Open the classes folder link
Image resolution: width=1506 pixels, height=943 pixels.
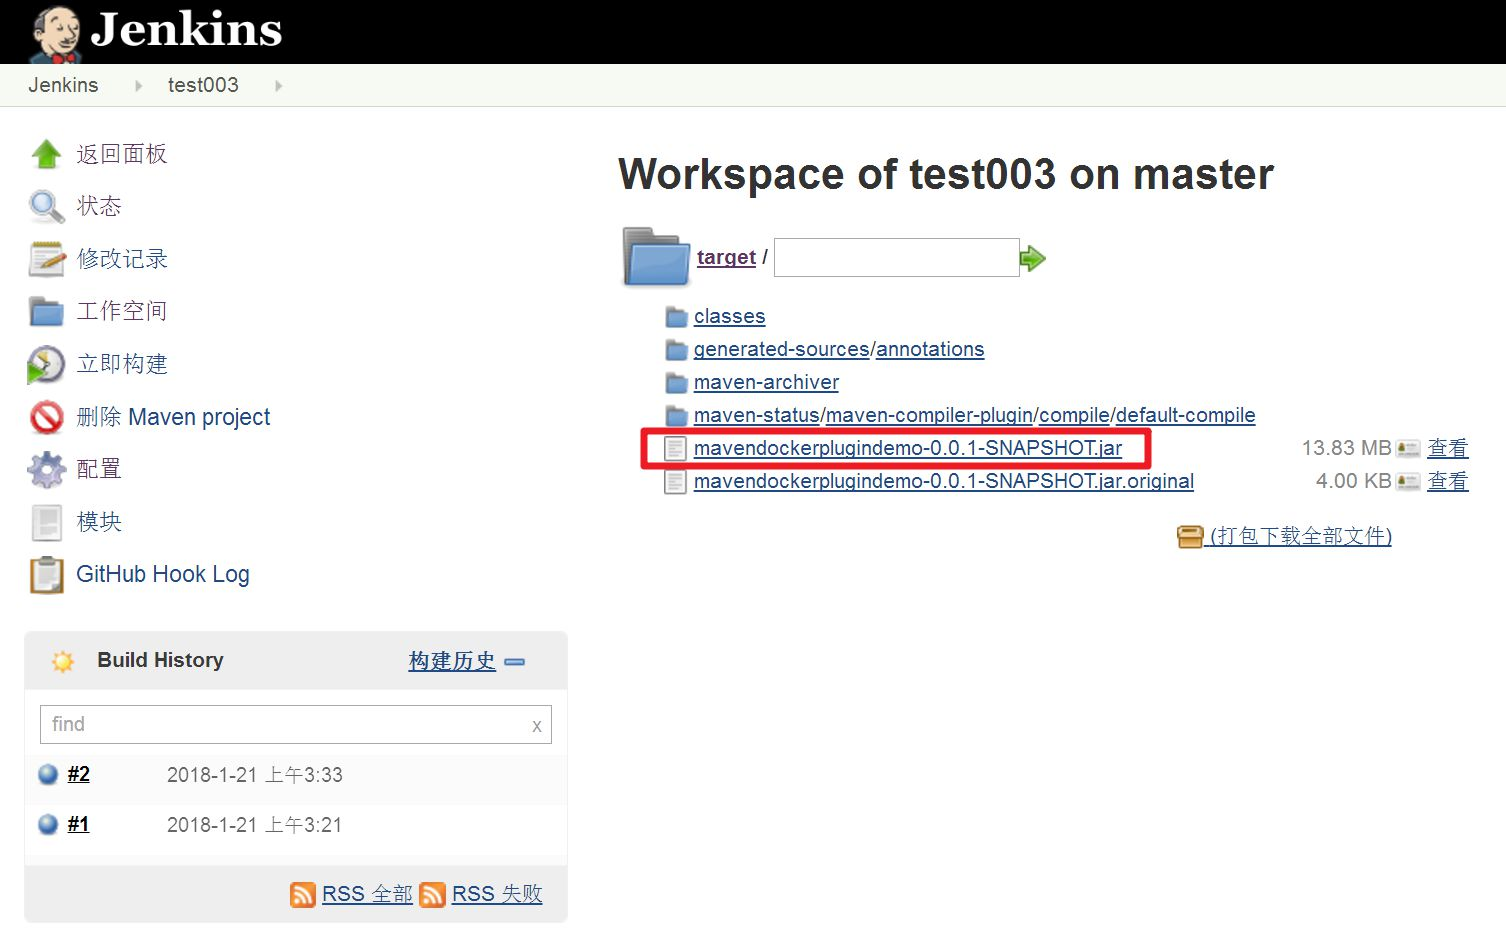(x=729, y=316)
